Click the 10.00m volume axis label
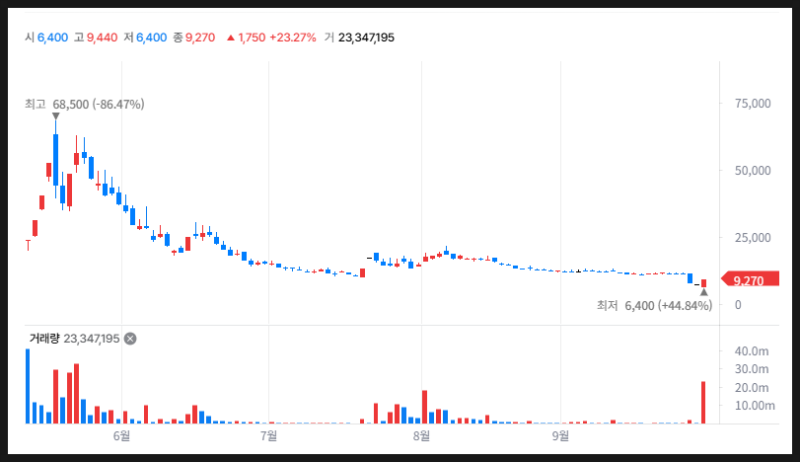800x462 pixels. (x=755, y=406)
